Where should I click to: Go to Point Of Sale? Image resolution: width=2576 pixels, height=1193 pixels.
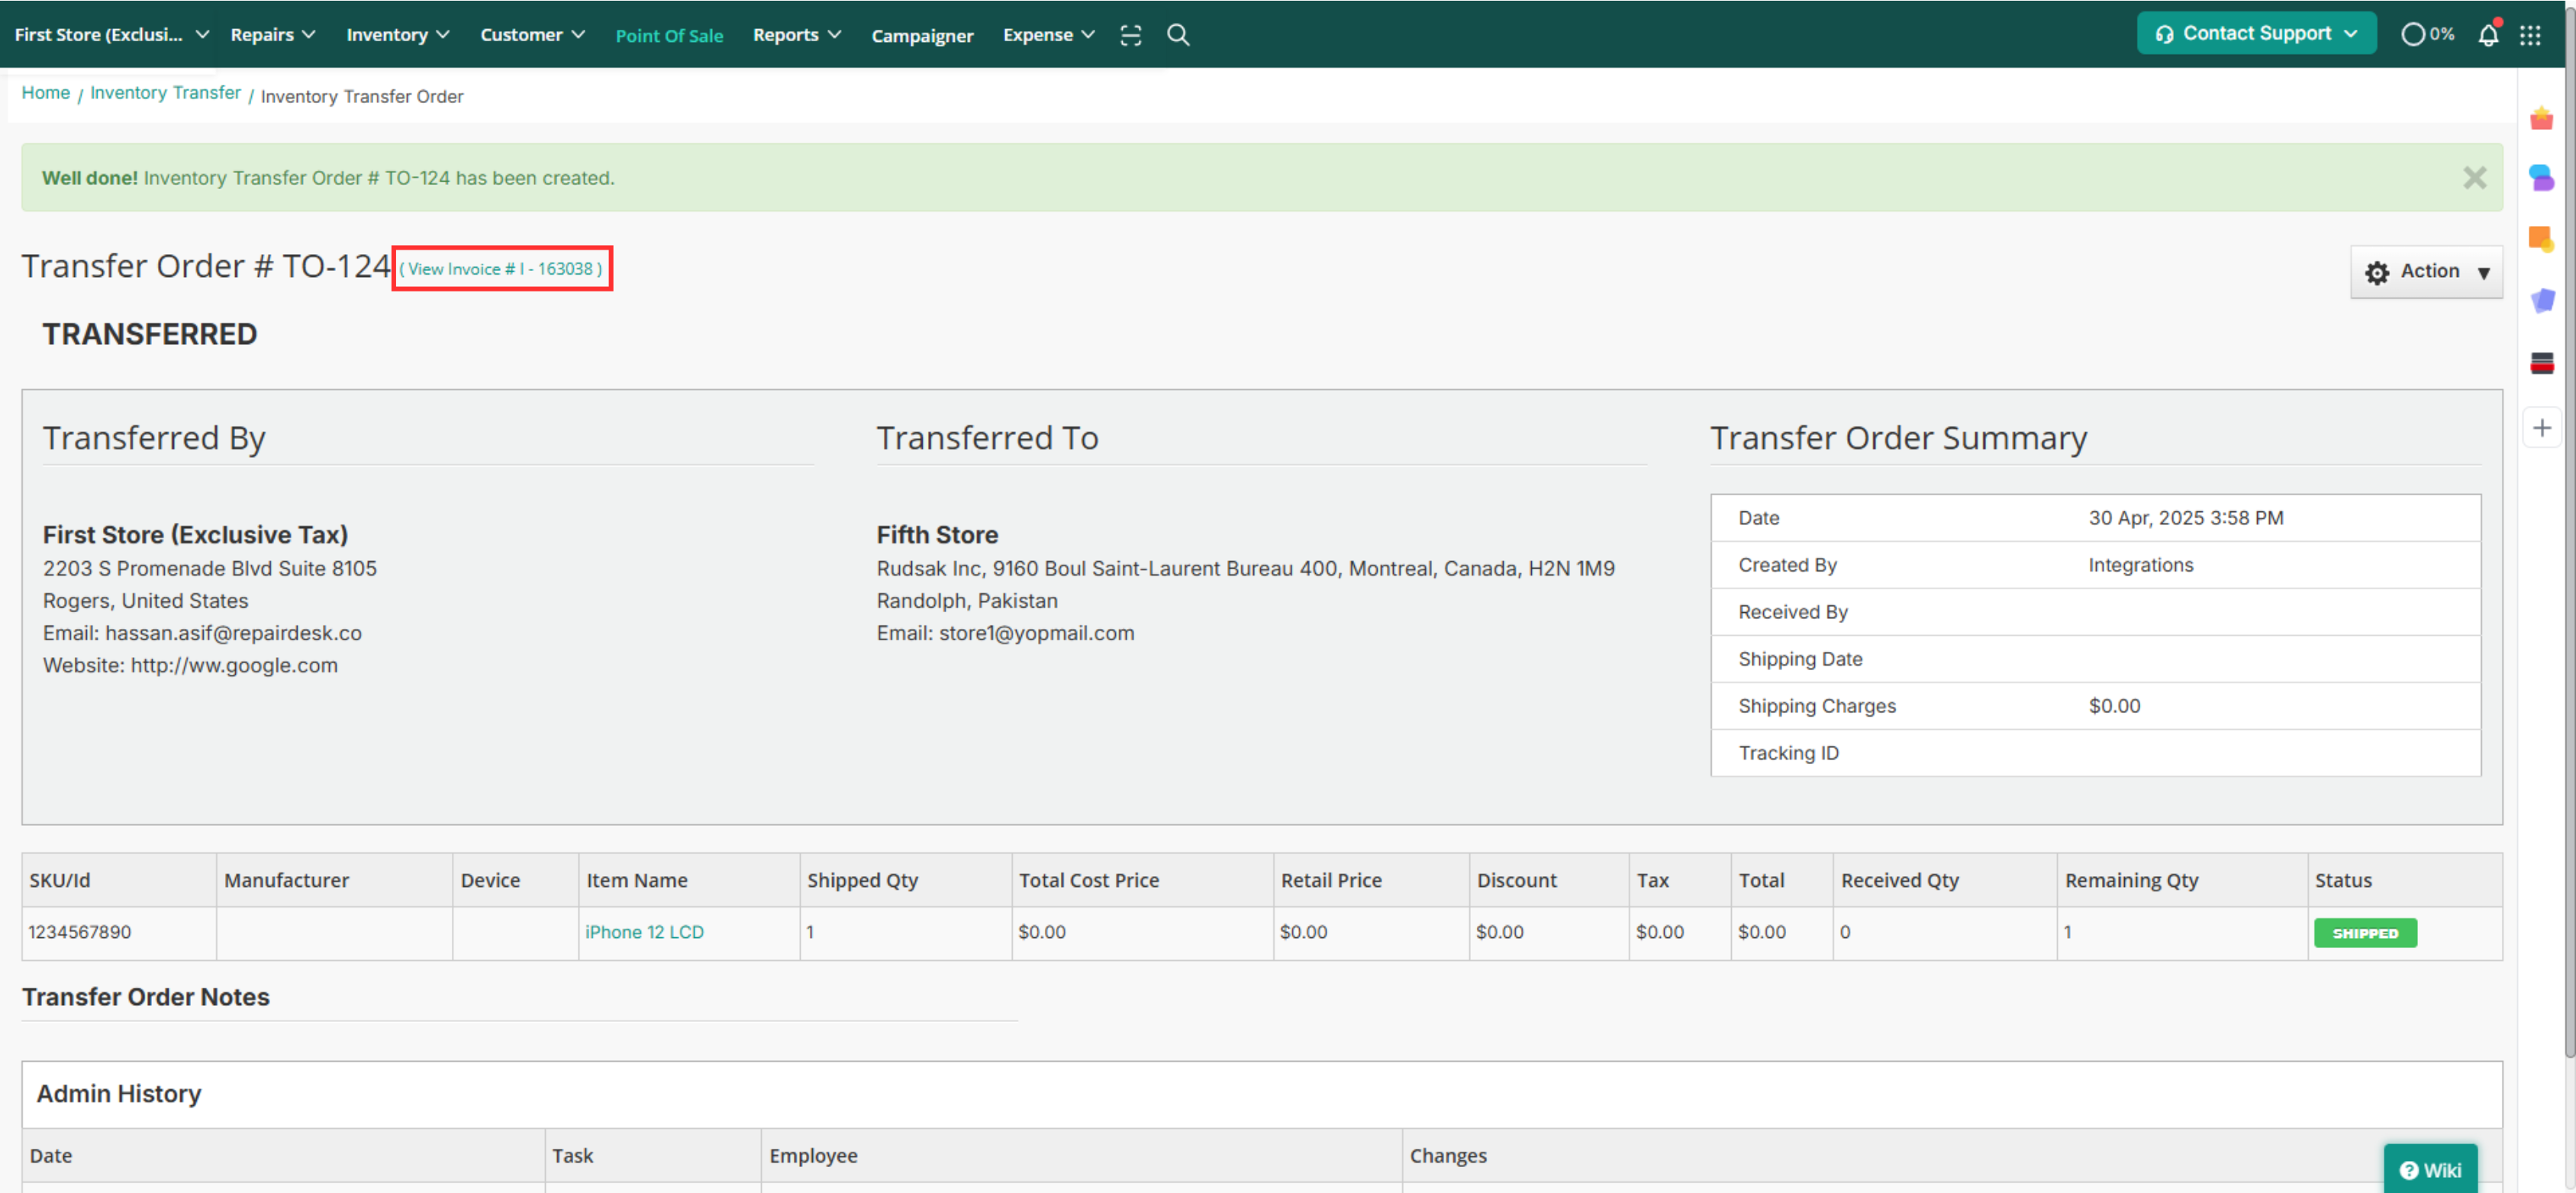[x=669, y=35]
